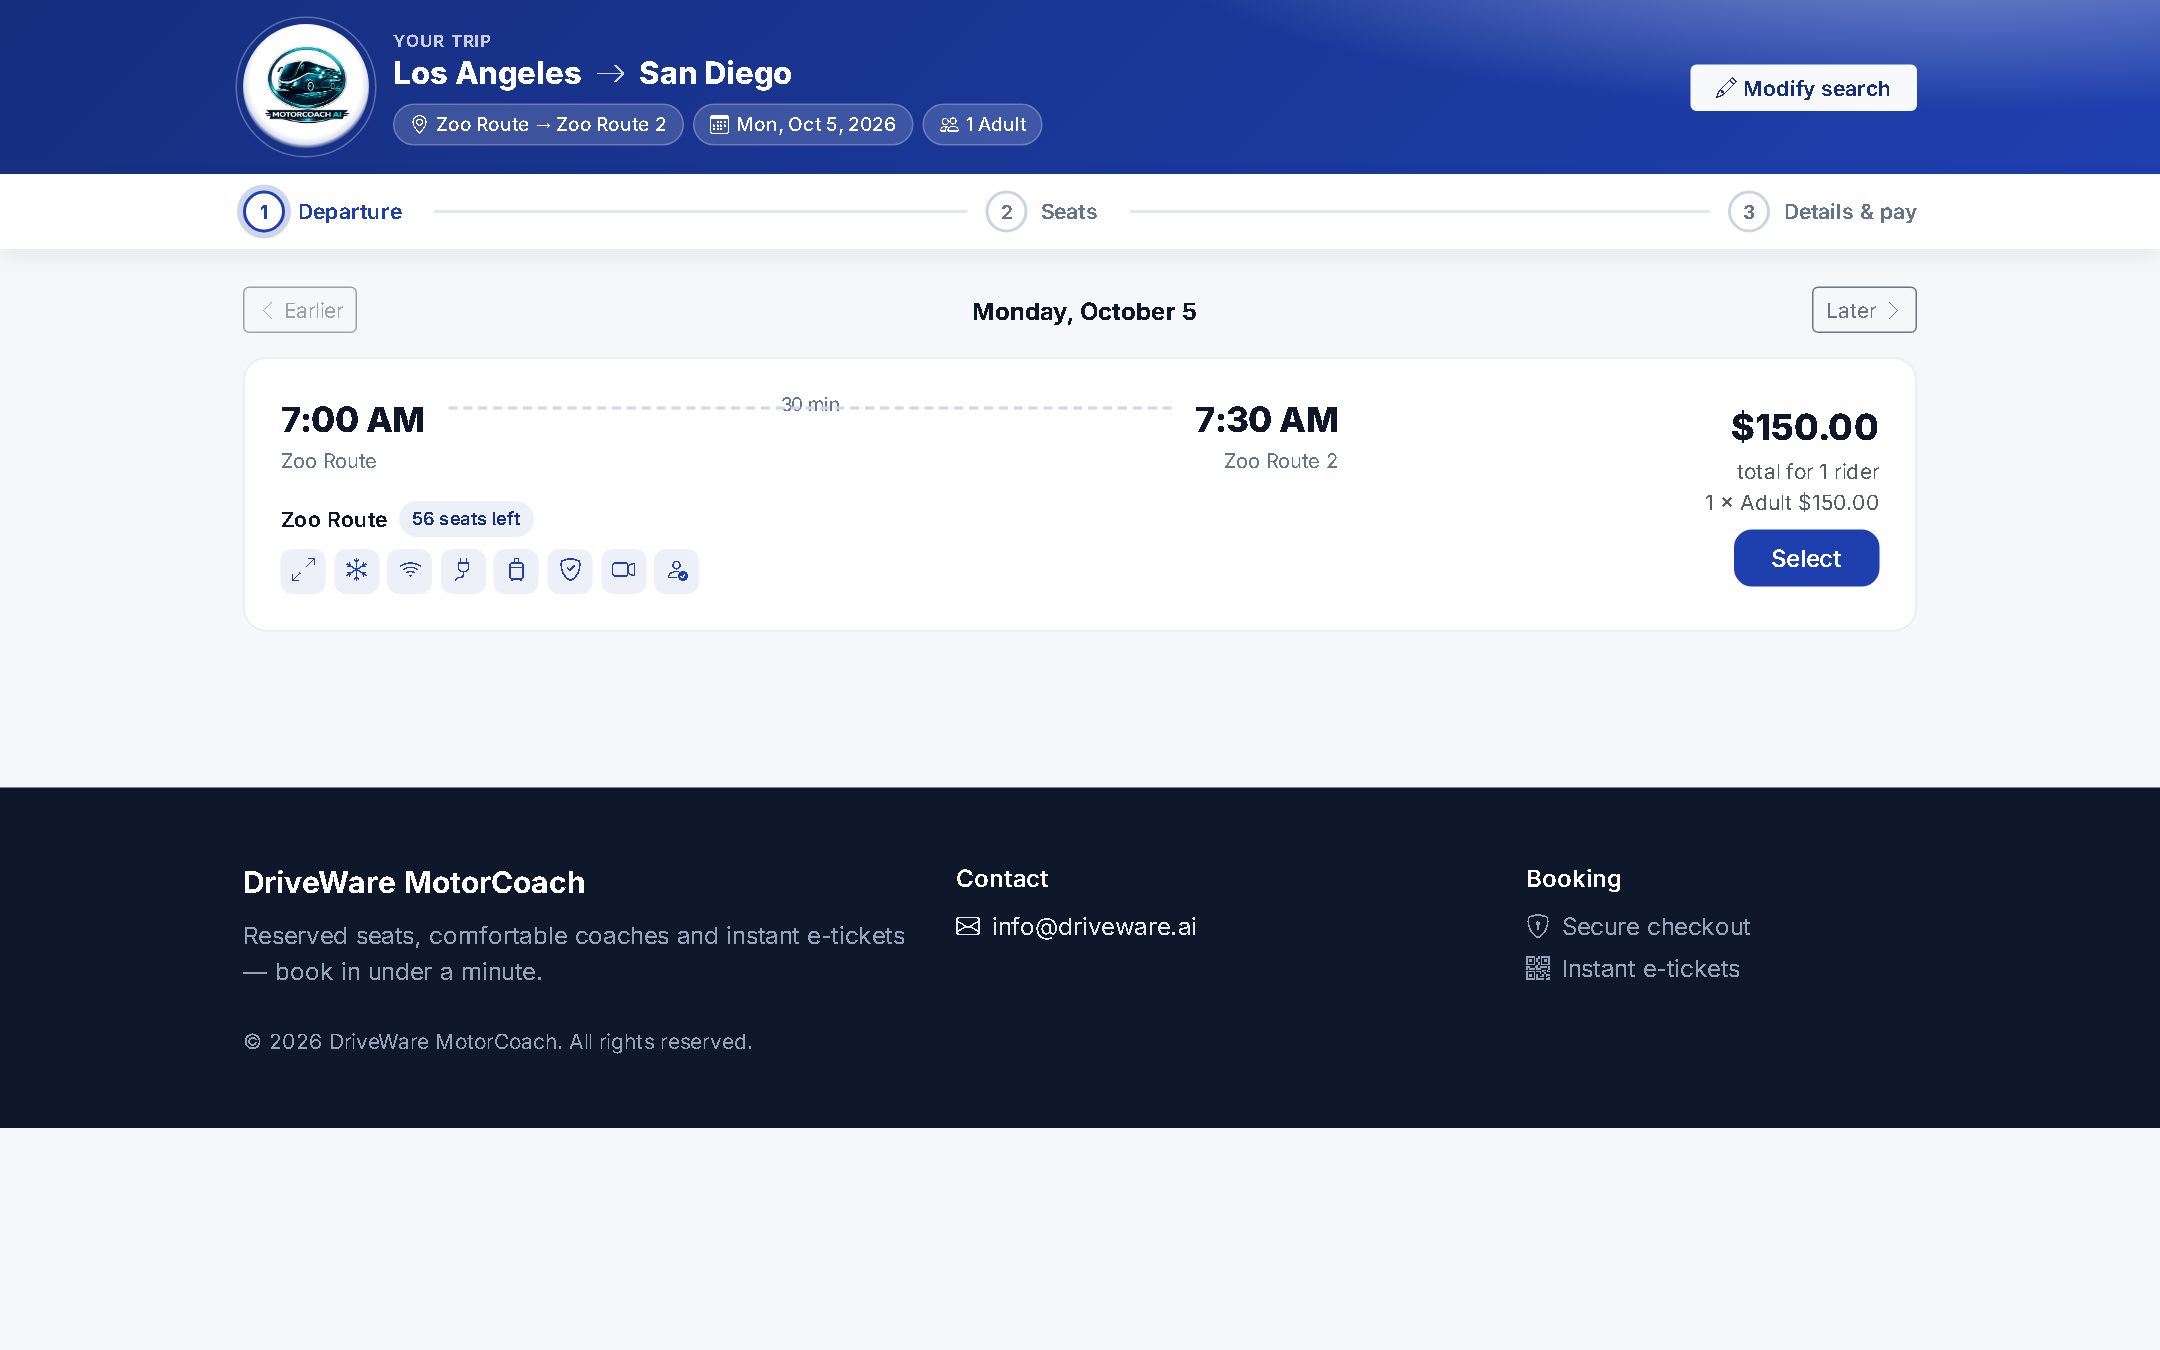The width and height of the screenshot is (2160, 1350).
Task: Click the location pin icon in route chip
Action: 420,125
